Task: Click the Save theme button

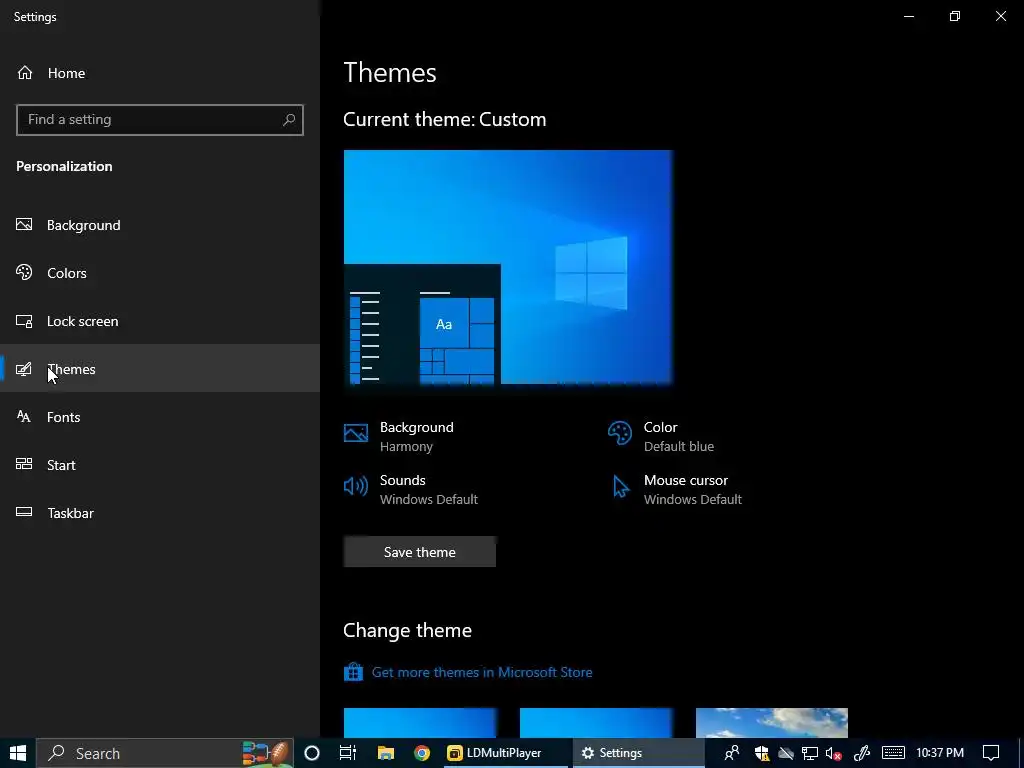Action: [420, 552]
